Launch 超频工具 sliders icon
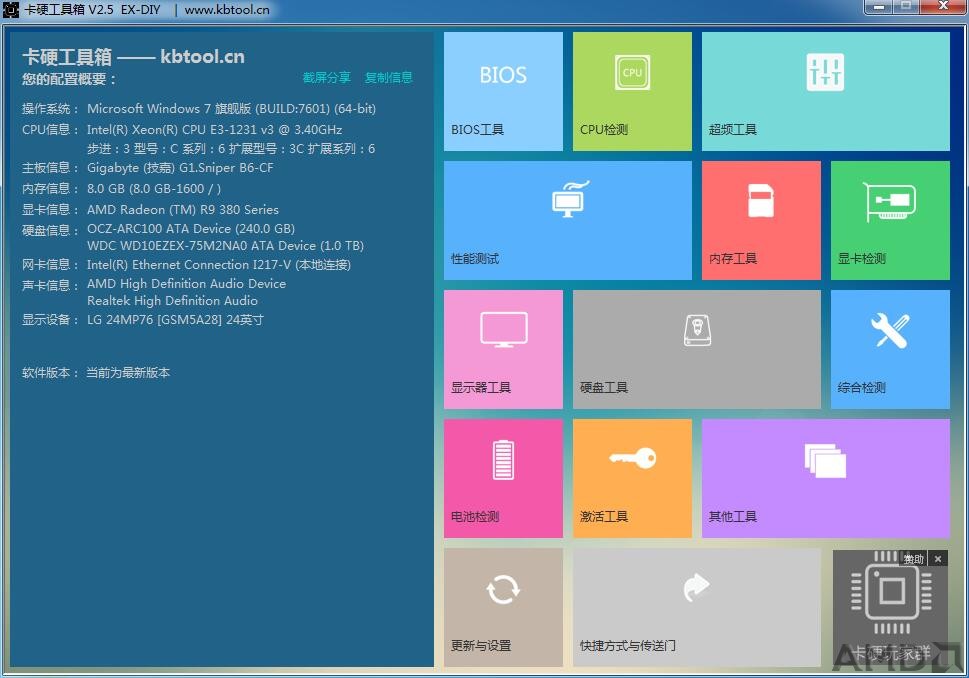This screenshot has width=969, height=678. pos(825,72)
